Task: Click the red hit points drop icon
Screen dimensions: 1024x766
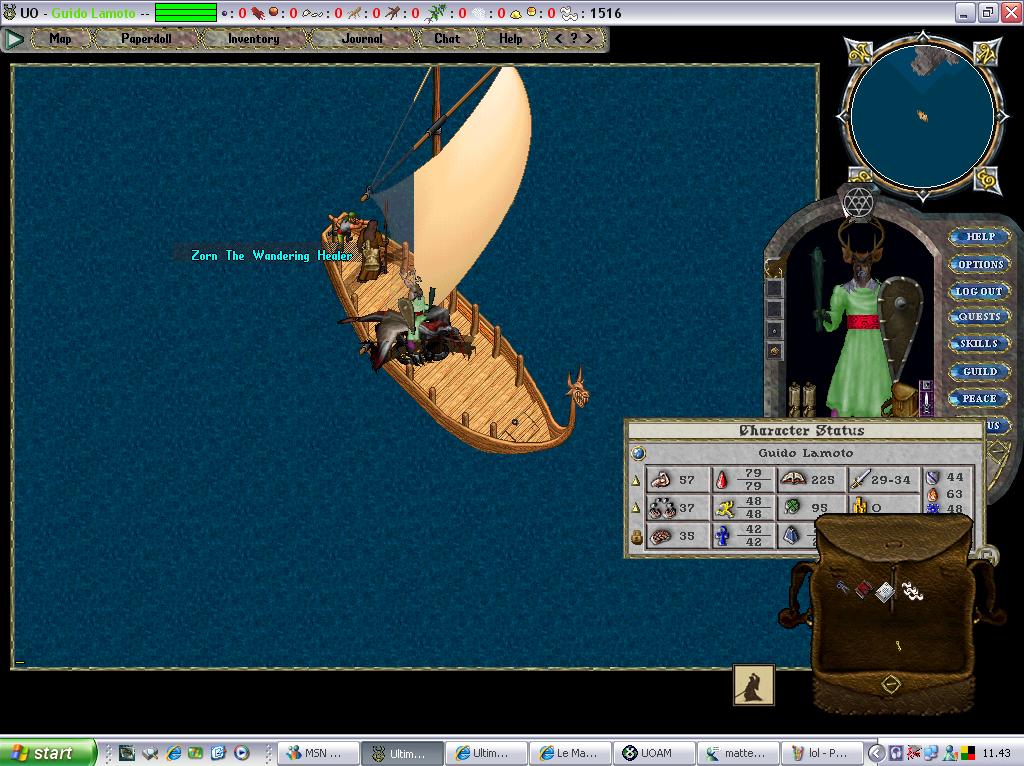Action: click(722, 480)
